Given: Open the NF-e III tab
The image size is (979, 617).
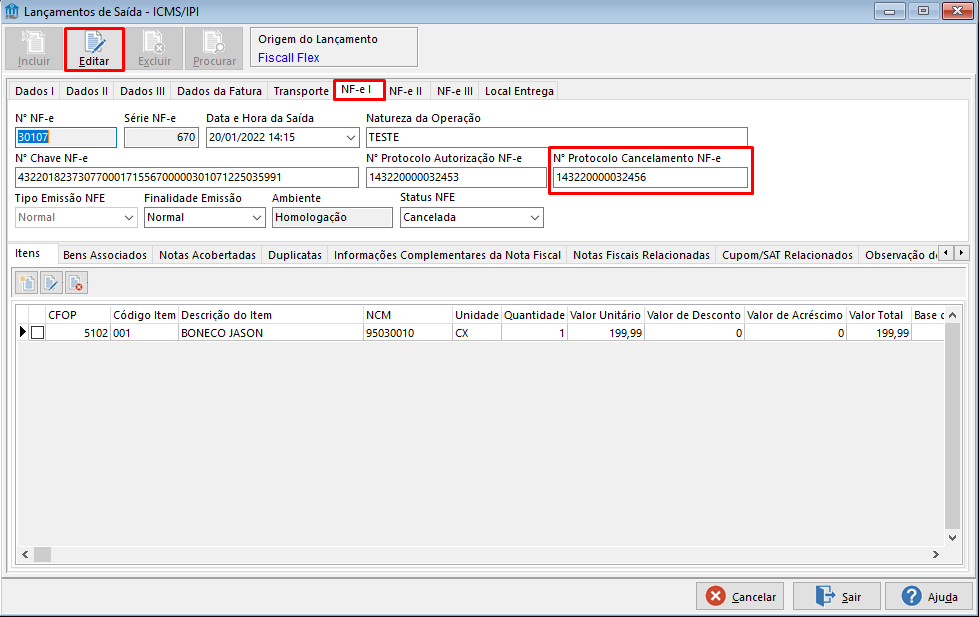Looking at the screenshot, I should 455,91.
